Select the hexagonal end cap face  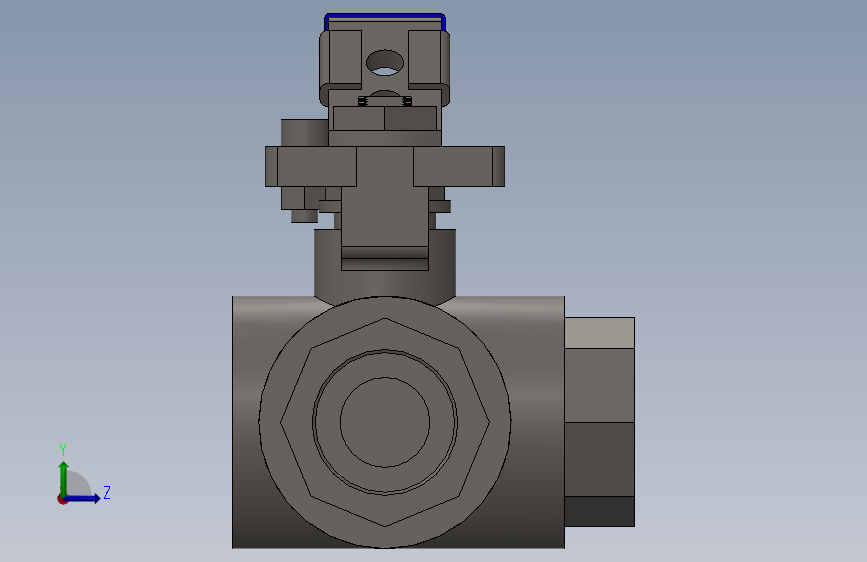coord(385,422)
